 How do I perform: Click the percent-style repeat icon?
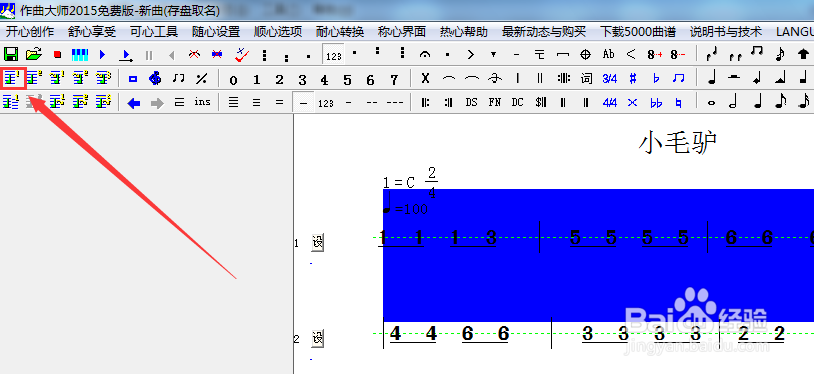pos(201,79)
